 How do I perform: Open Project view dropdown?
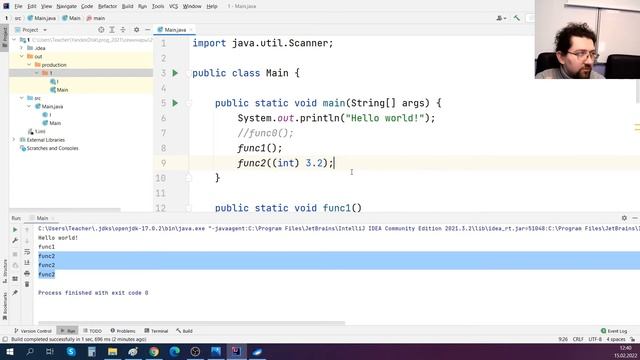31,30
